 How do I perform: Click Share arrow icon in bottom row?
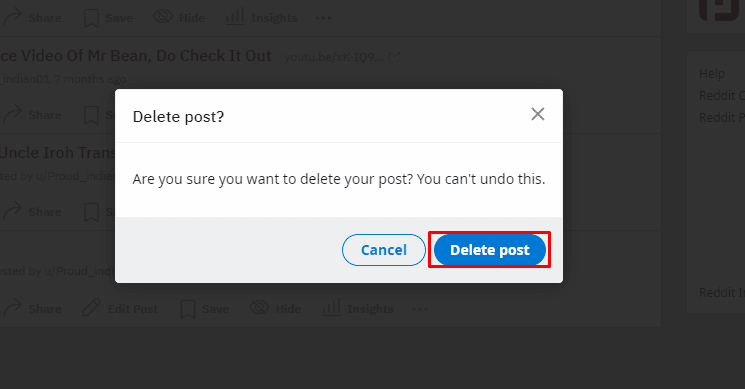[x=12, y=309]
